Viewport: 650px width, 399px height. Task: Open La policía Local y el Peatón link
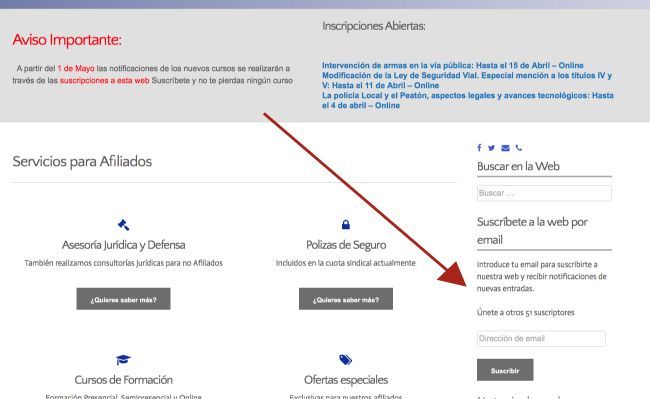pos(468,100)
